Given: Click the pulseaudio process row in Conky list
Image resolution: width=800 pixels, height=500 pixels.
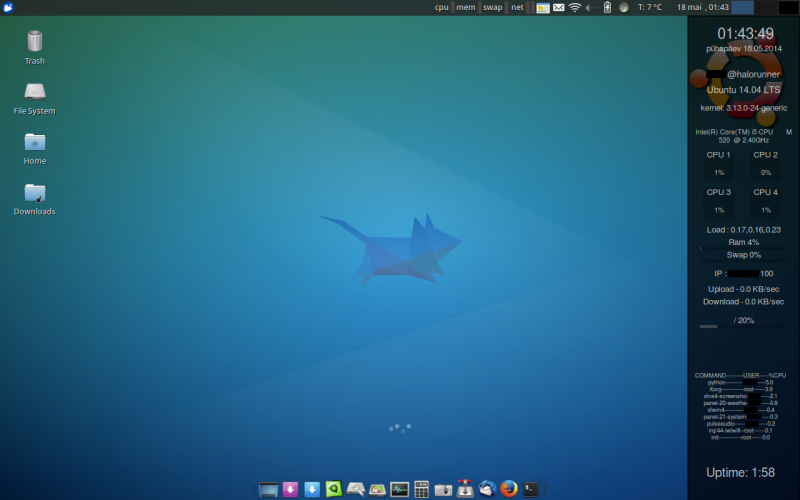Looking at the screenshot, I should point(740,423).
